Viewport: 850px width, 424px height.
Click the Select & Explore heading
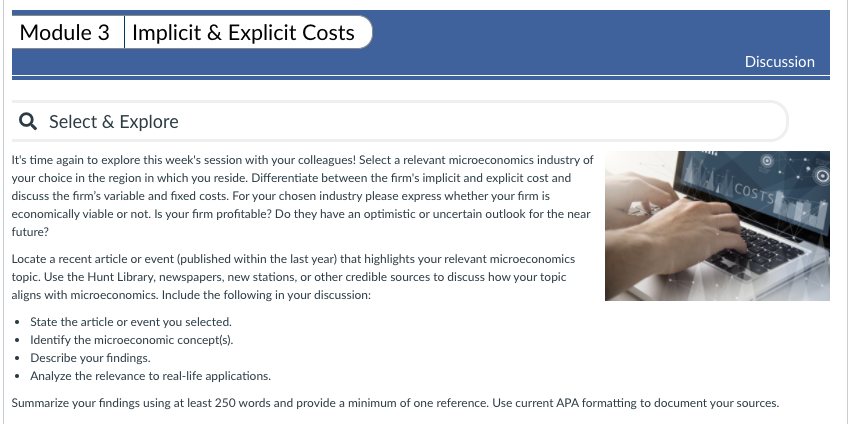(114, 121)
